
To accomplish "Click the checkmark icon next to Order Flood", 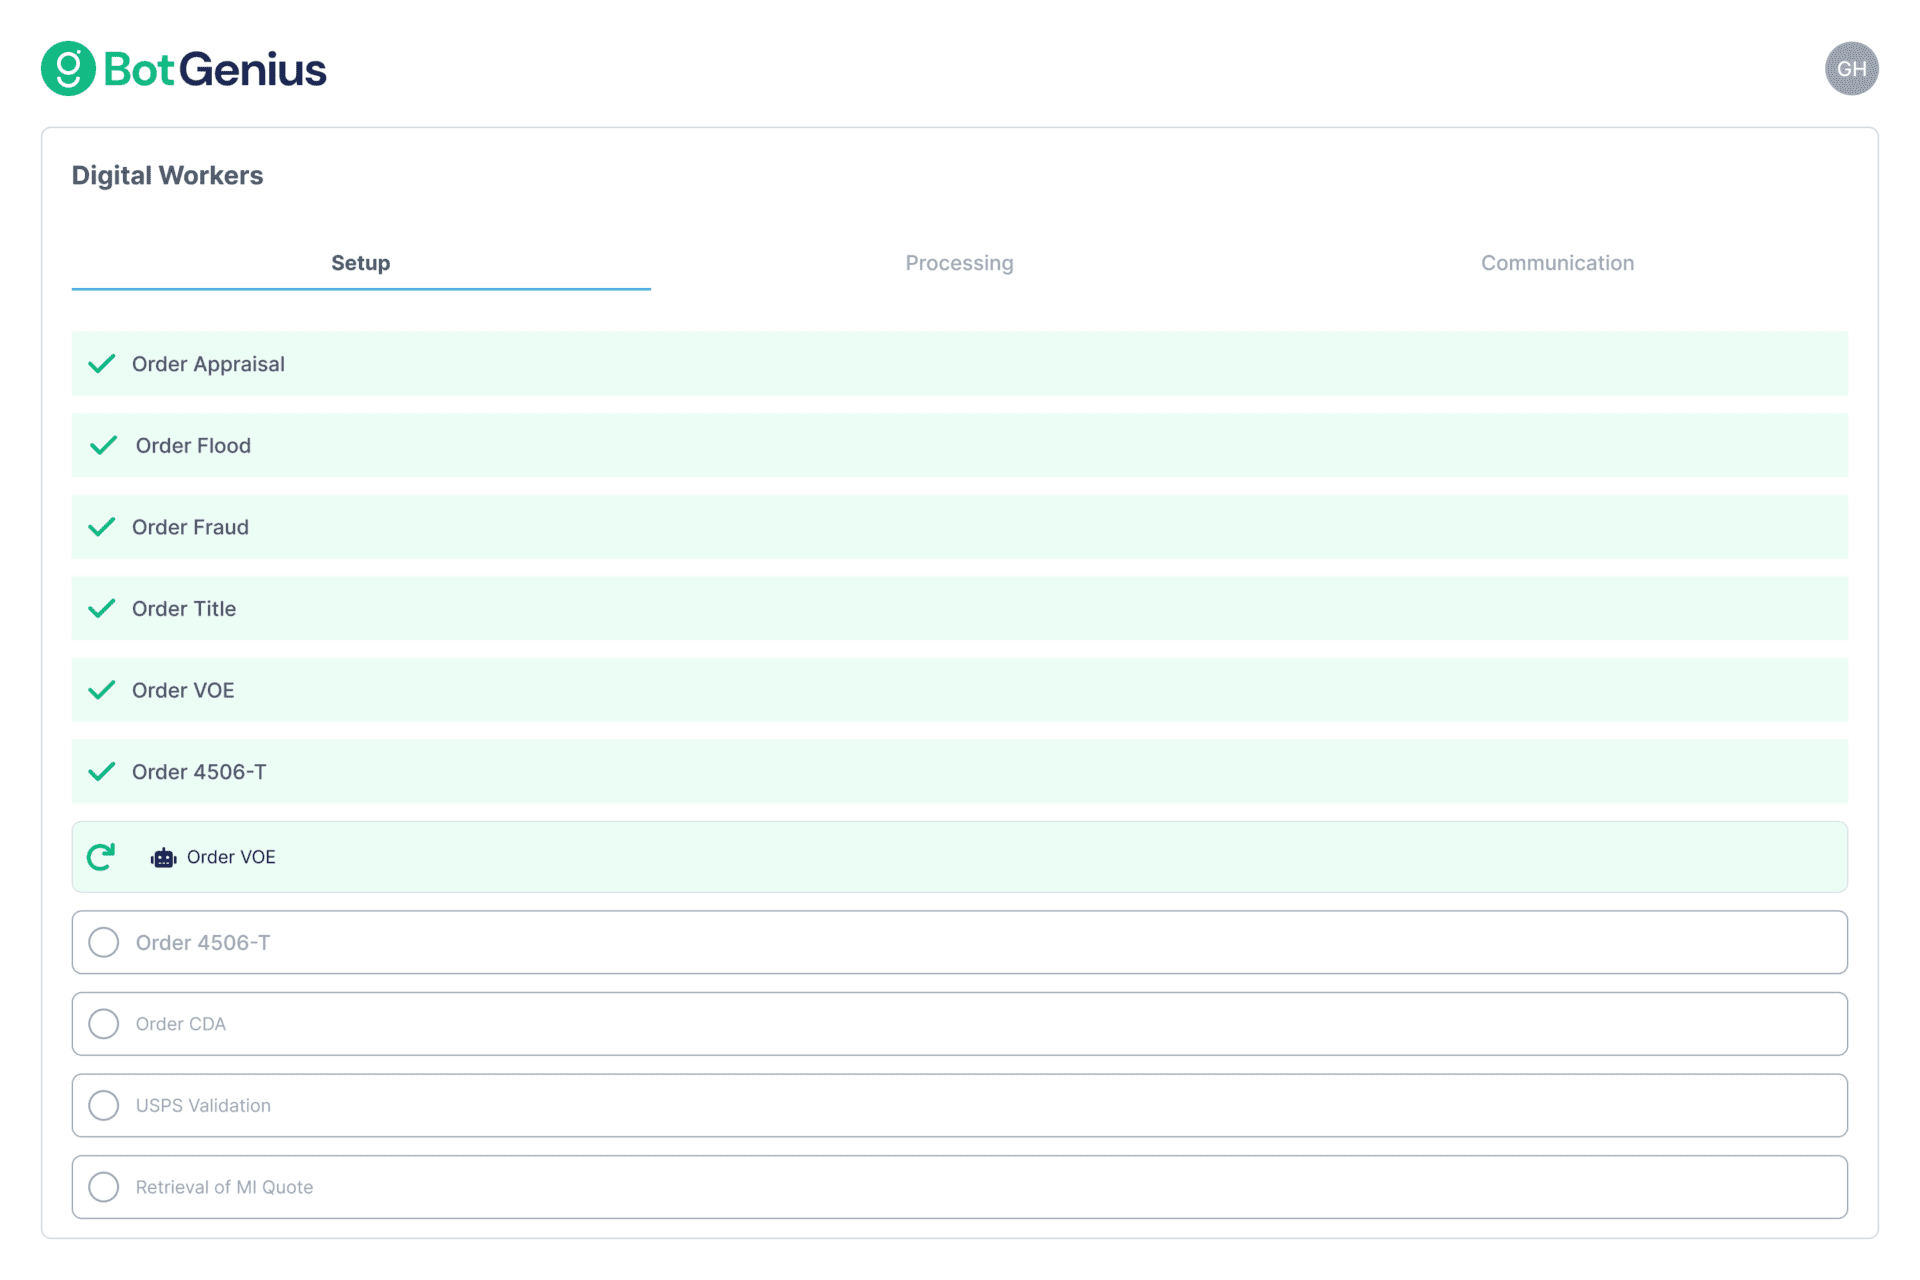I will pyautogui.click(x=104, y=446).
